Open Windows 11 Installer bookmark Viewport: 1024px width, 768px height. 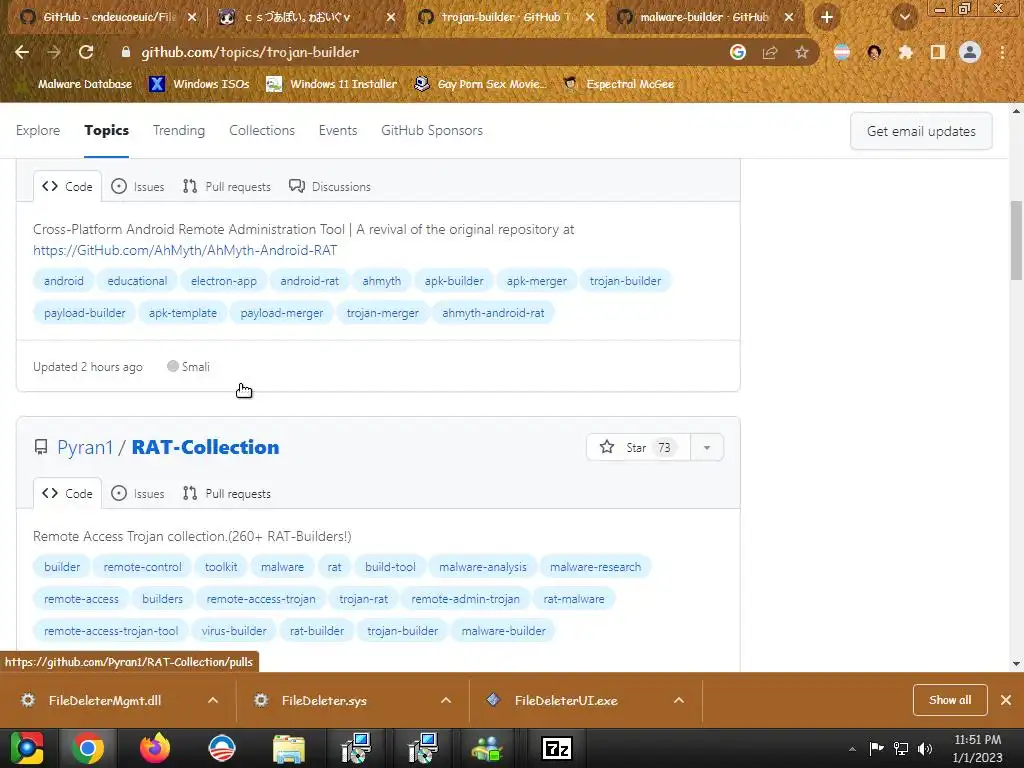332,84
